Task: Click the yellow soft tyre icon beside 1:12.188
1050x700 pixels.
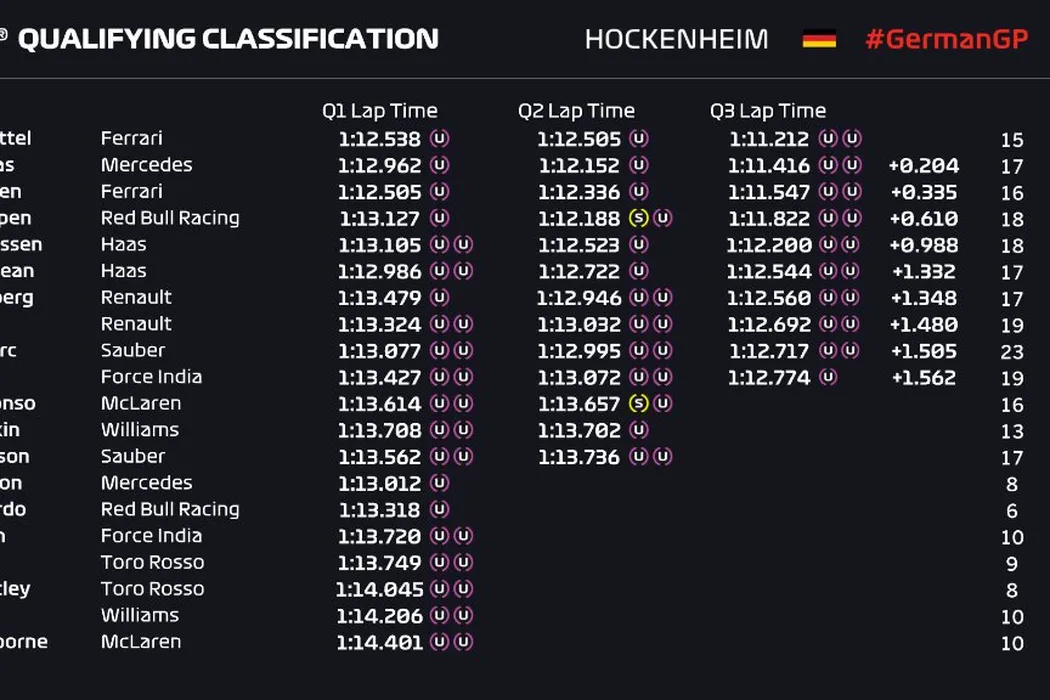Action: (638, 218)
